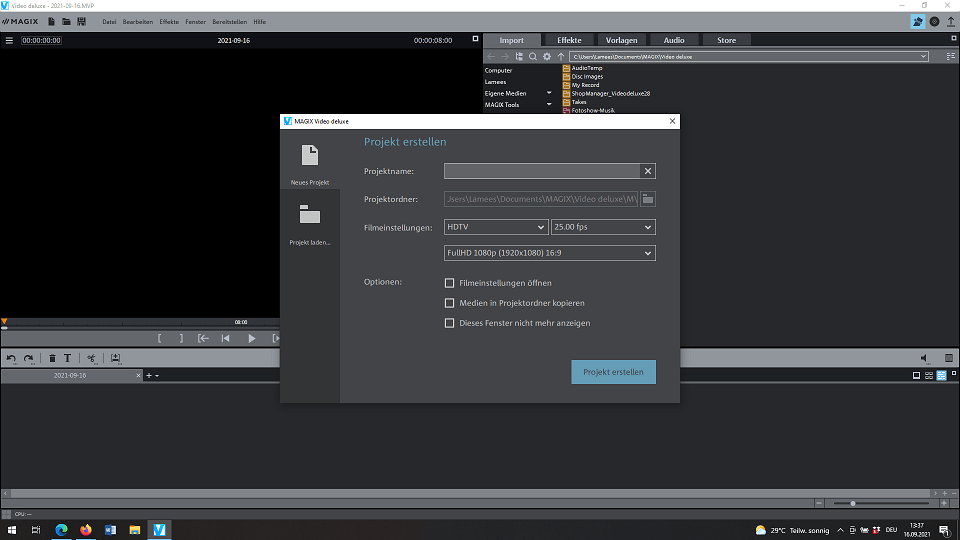Open the HDTV film settings dropdown
This screenshot has height=540, width=960.
pyautogui.click(x=495, y=227)
